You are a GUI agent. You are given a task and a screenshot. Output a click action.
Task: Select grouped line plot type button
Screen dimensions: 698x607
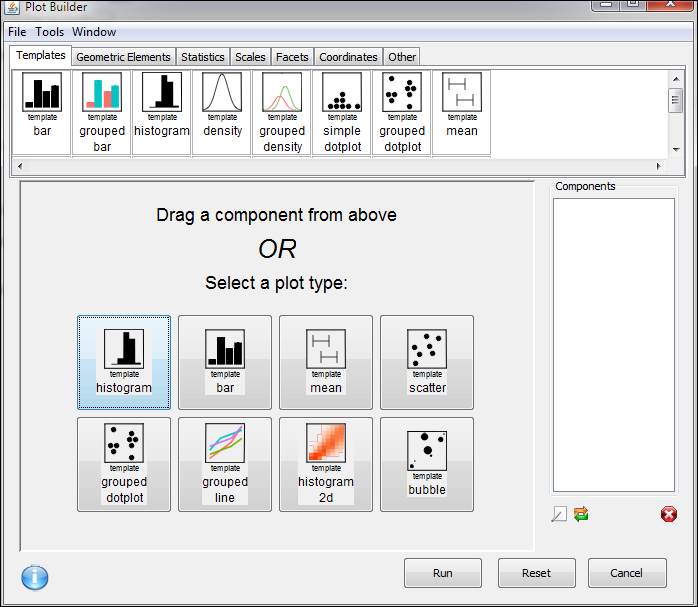[x=225, y=464]
